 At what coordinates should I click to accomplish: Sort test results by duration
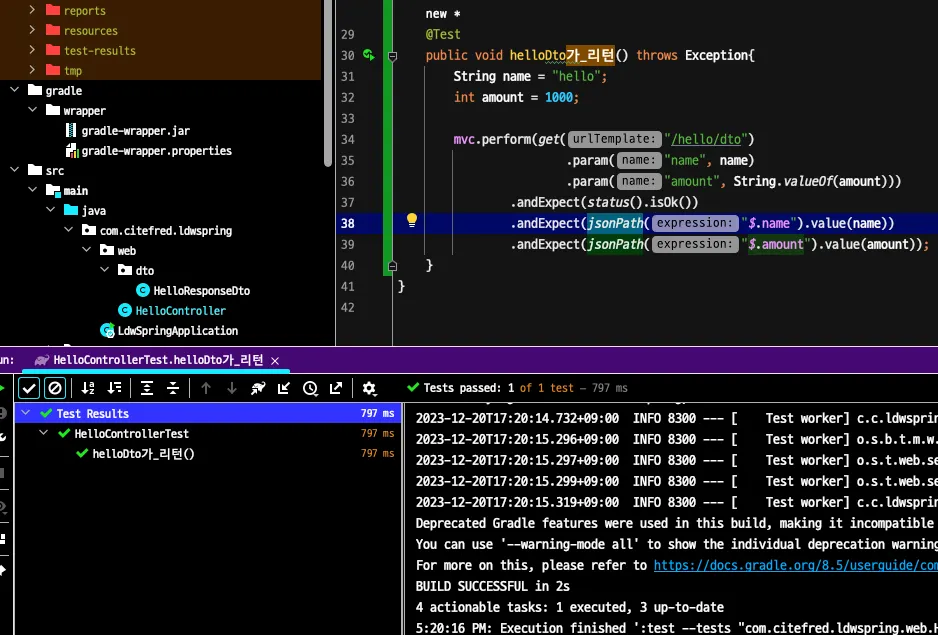coord(114,388)
